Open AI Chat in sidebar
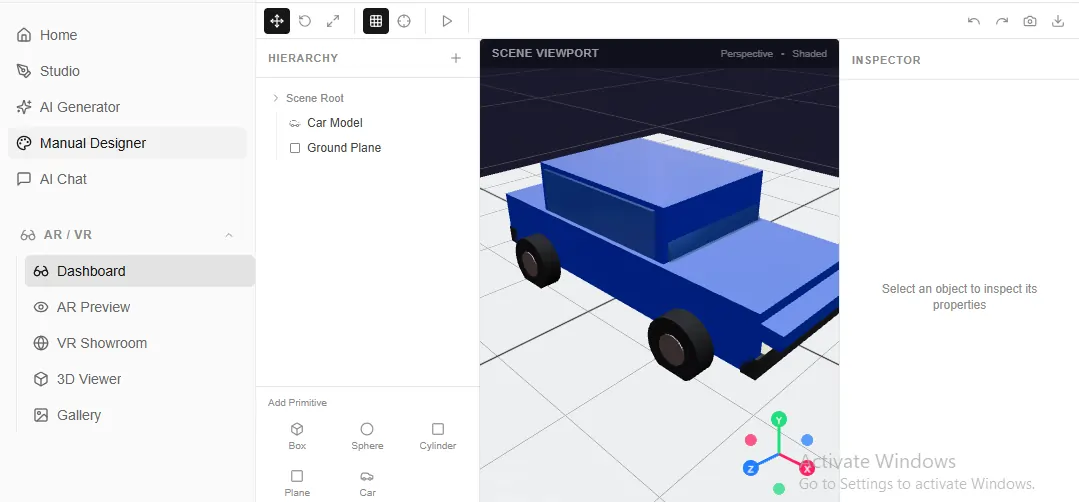Viewport: 1079px width, 502px height. [127, 179]
